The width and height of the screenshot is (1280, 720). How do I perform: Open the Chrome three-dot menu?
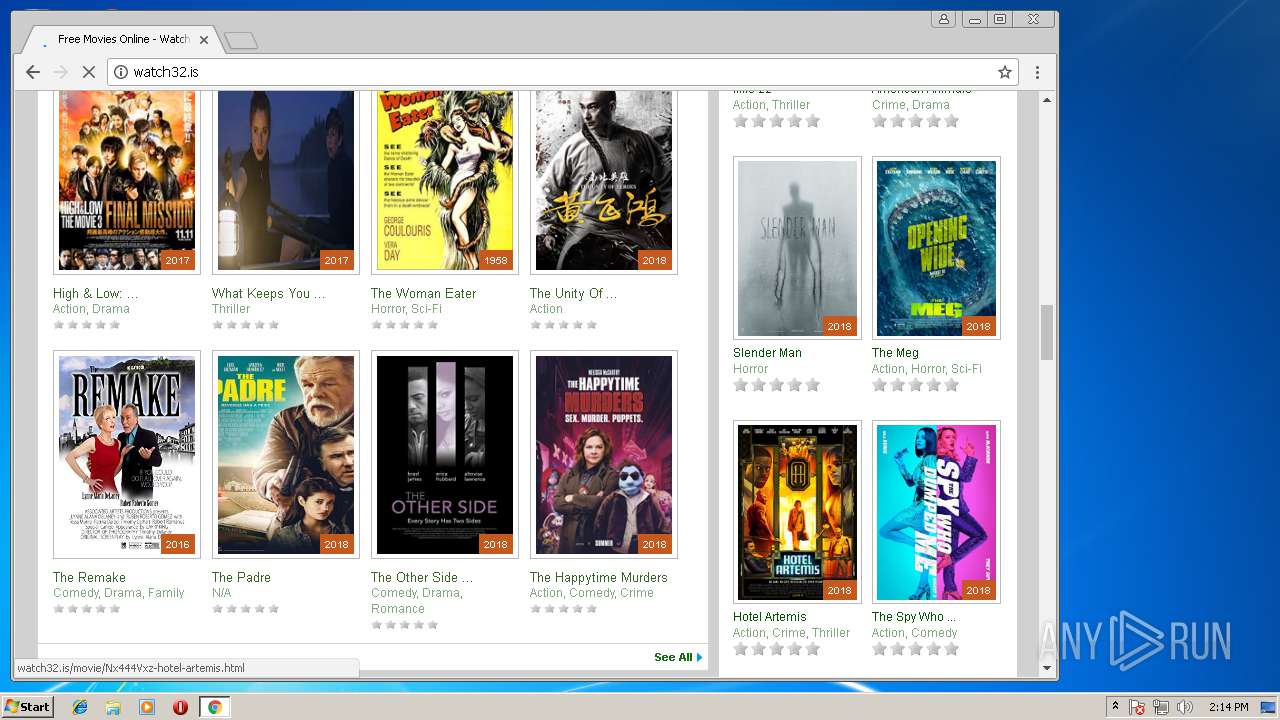(x=1037, y=72)
